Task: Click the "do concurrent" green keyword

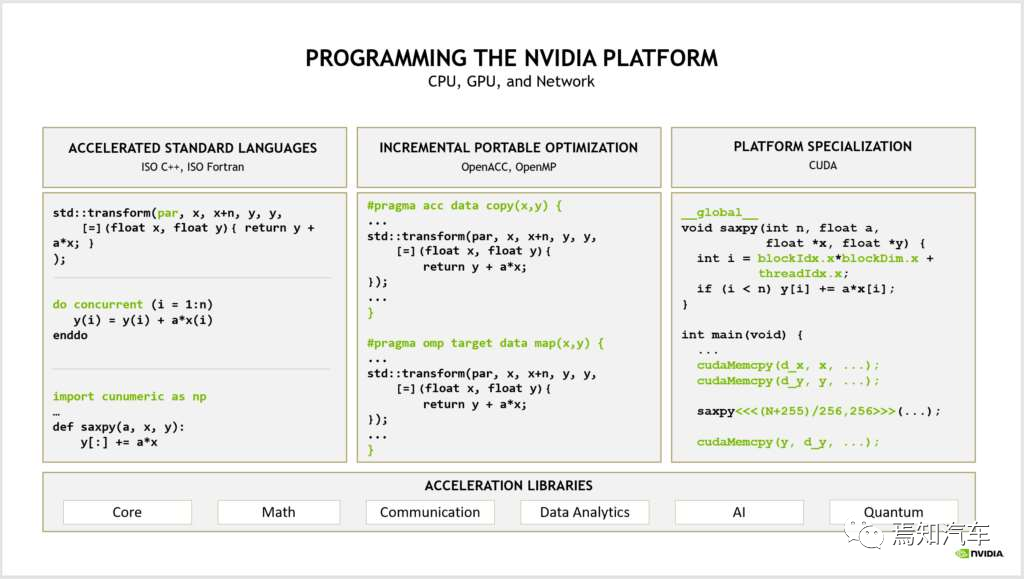Action: tap(98, 304)
